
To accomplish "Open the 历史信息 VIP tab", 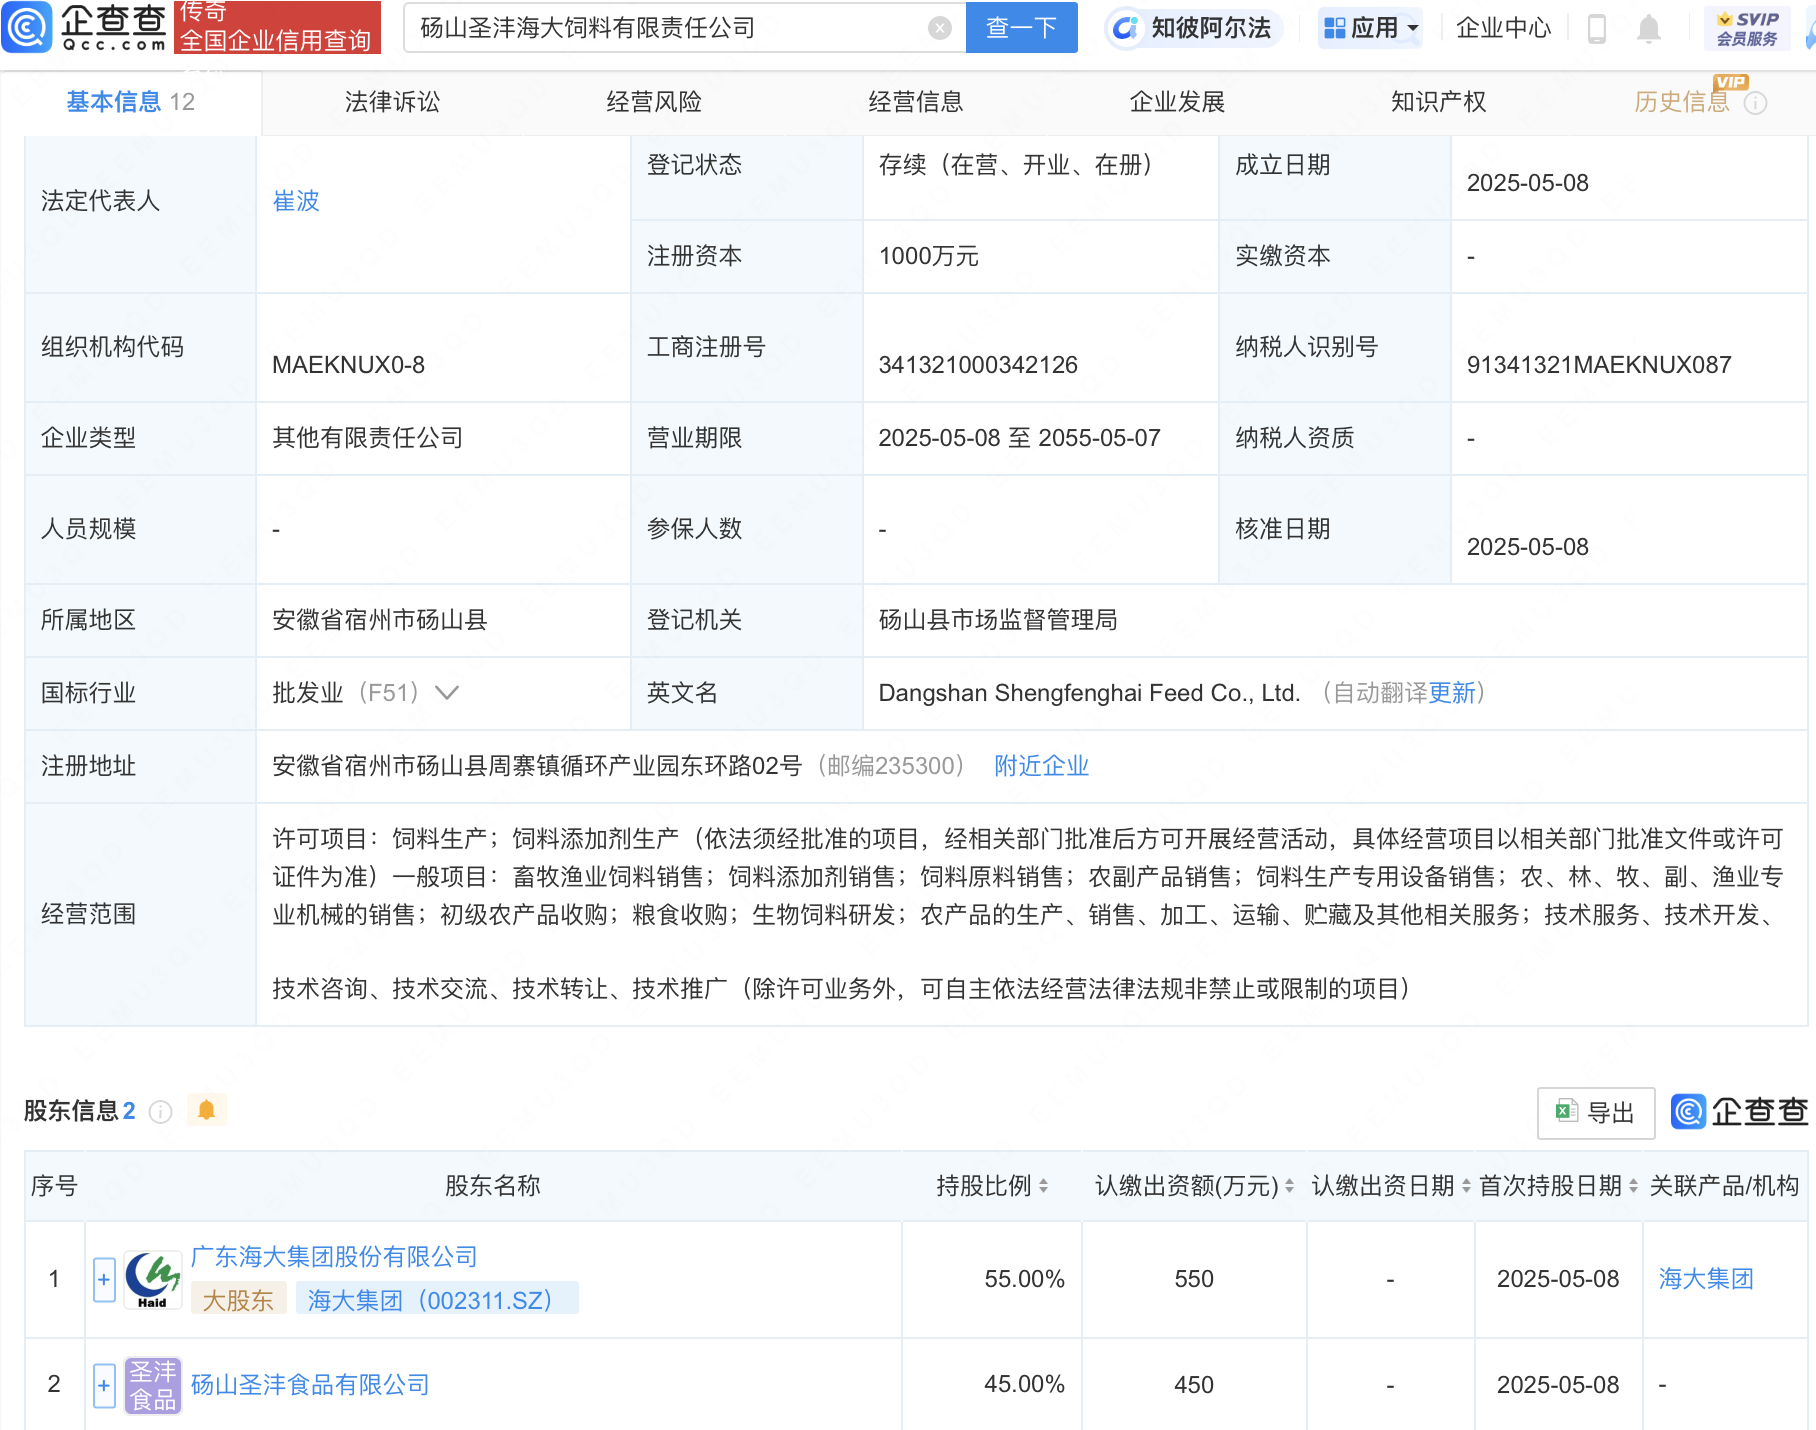I will pyautogui.click(x=1682, y=102).
